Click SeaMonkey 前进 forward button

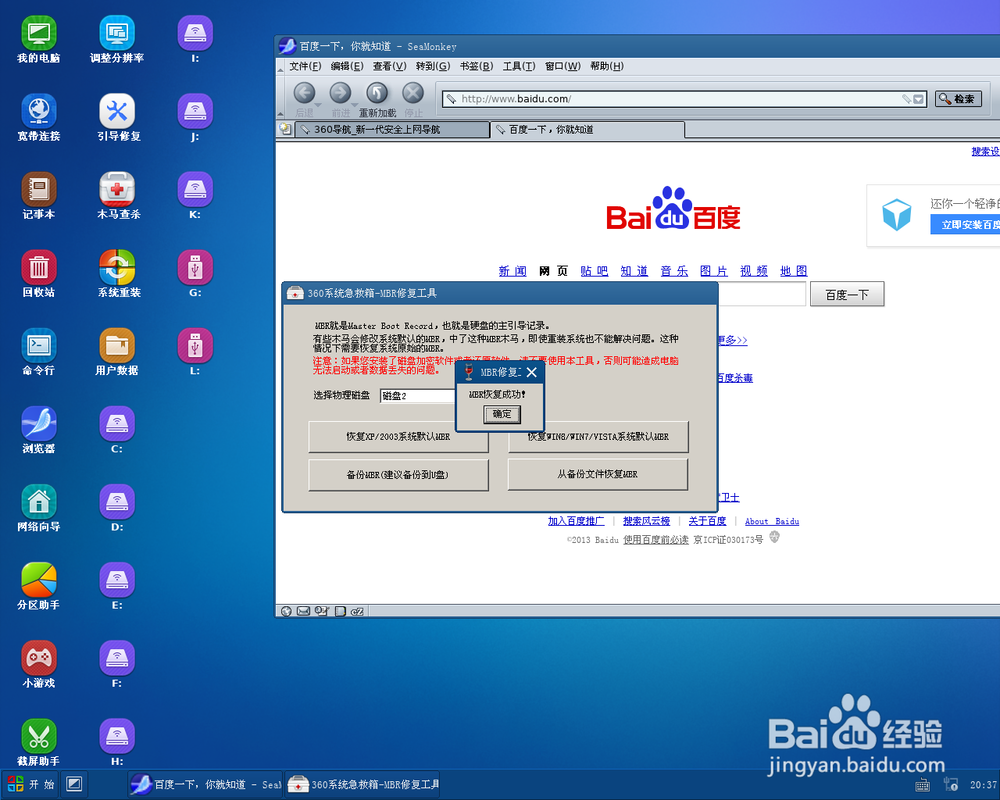pos(341,99)
